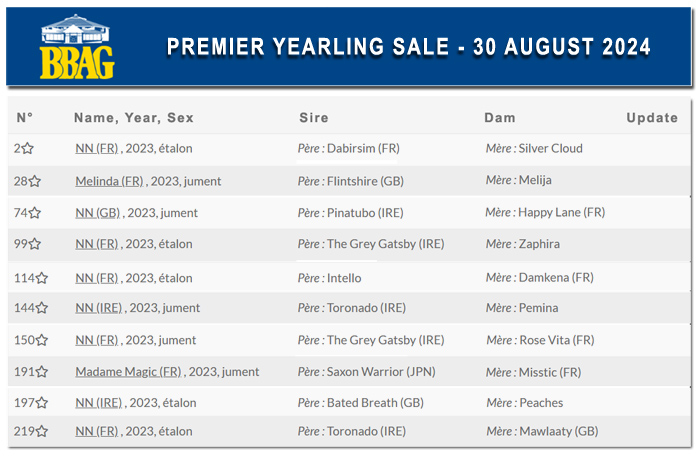The height and width of the screenshot is (457, 700).
Task: Open the Madame Magic (FR) link
Action: (128, 372)
